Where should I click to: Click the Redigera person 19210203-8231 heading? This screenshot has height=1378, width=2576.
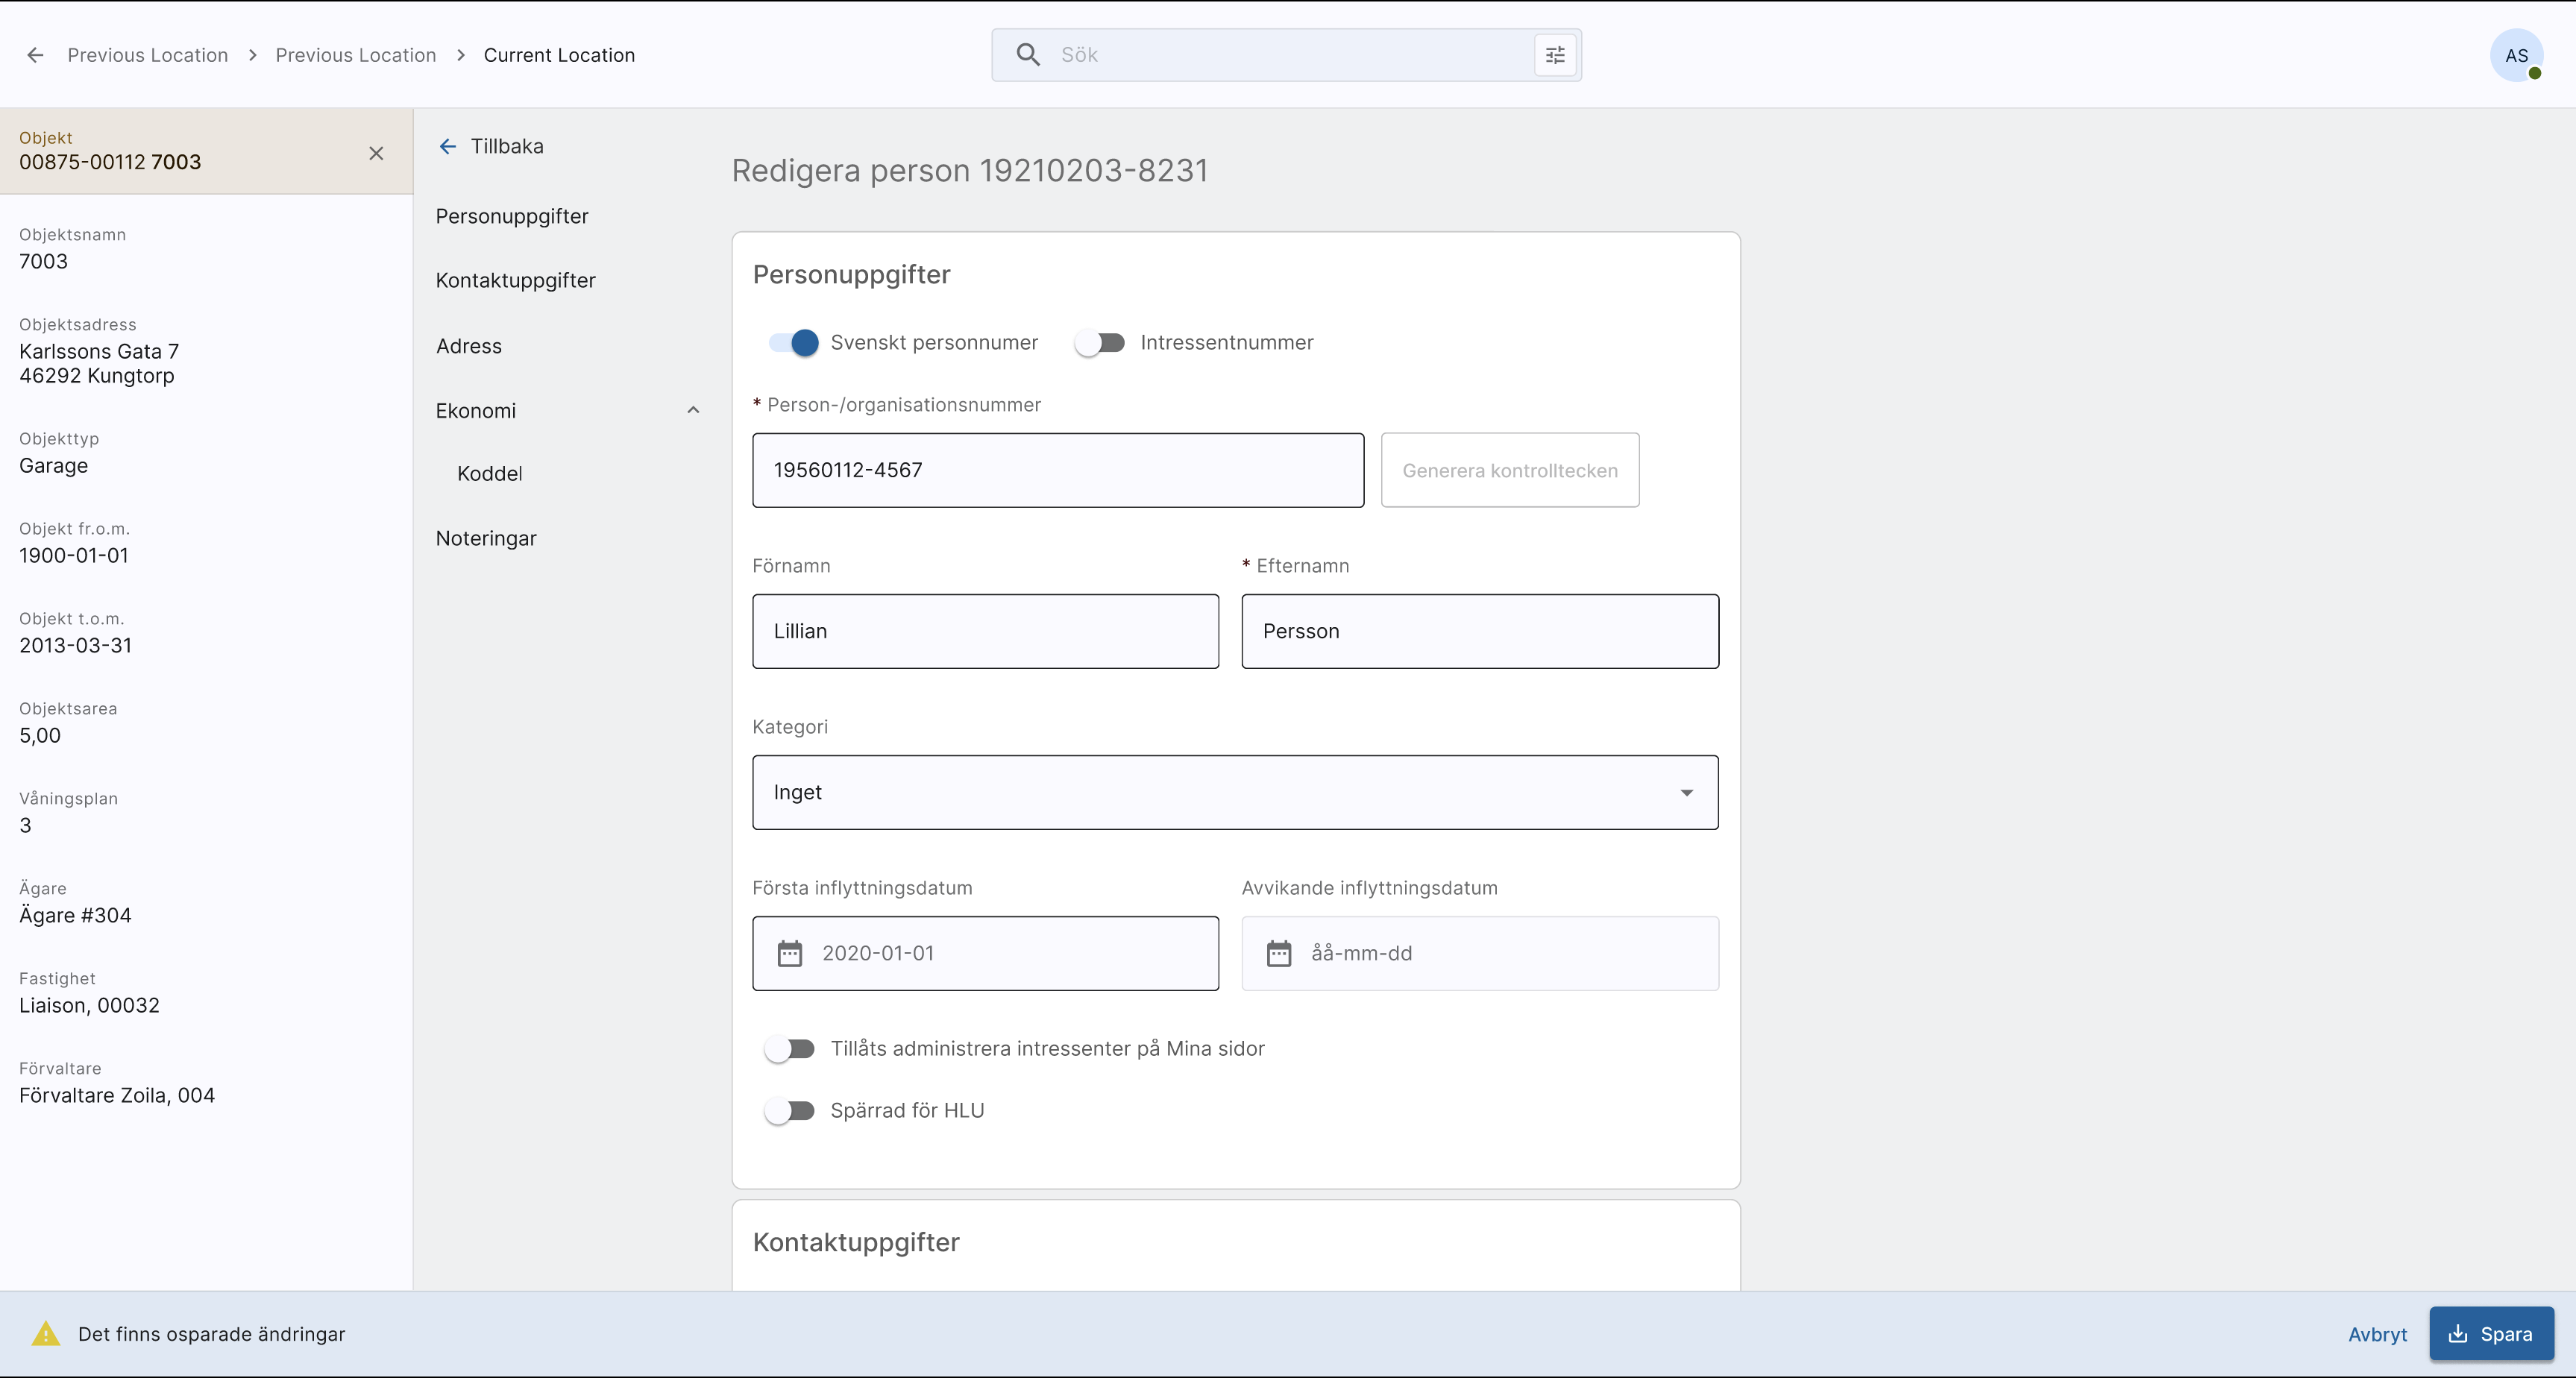tap(969, 170)
